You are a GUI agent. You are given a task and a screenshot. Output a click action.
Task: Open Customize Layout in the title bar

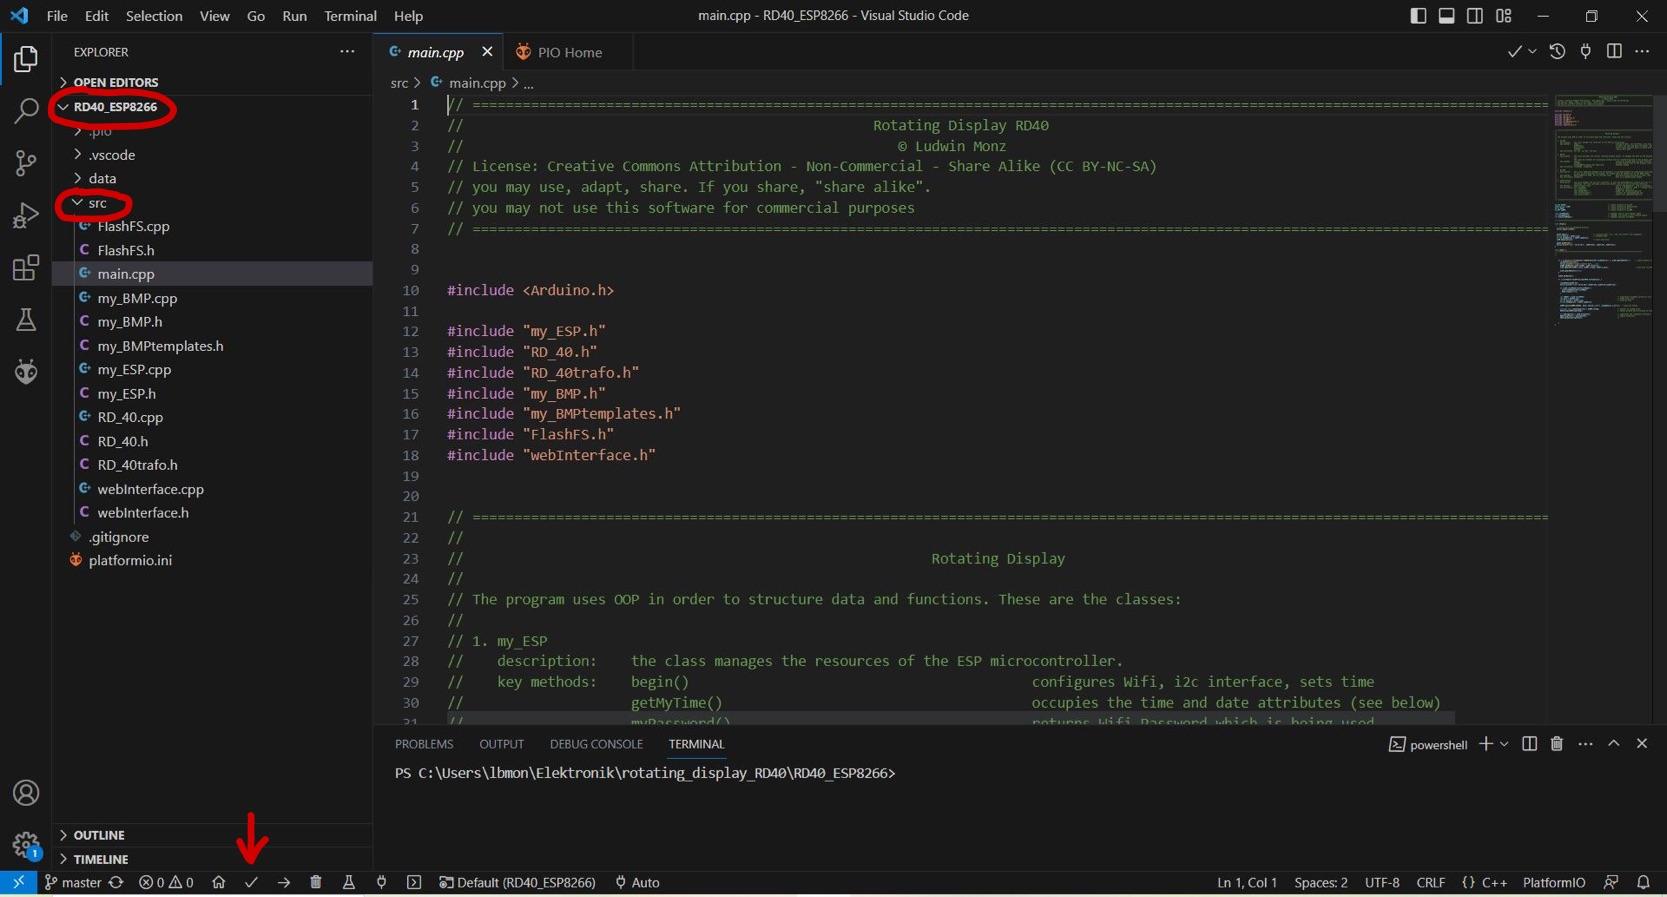click(x=1504, y=16)
